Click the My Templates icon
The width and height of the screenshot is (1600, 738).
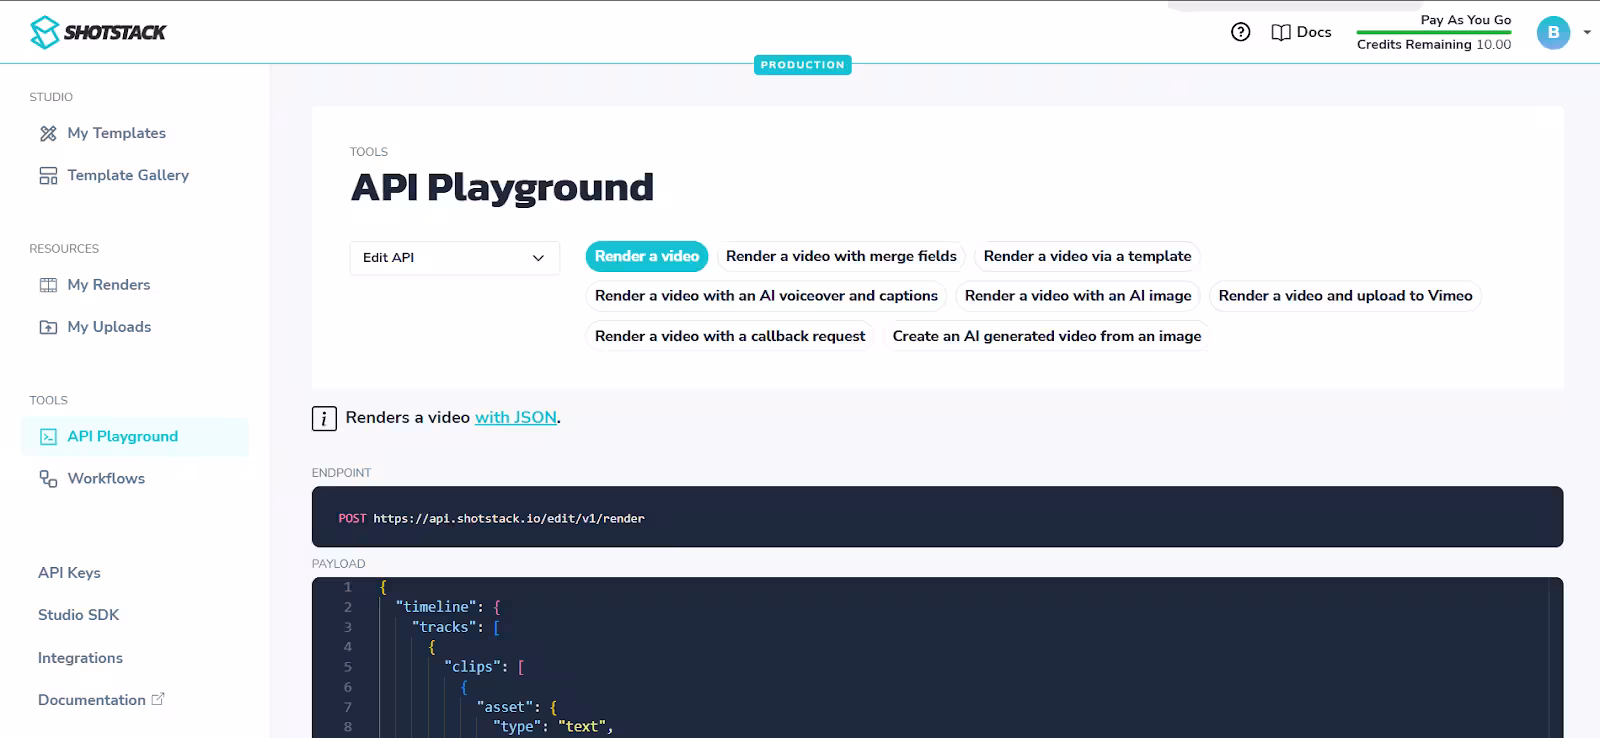pyautogui.click(x=48, y=133)
